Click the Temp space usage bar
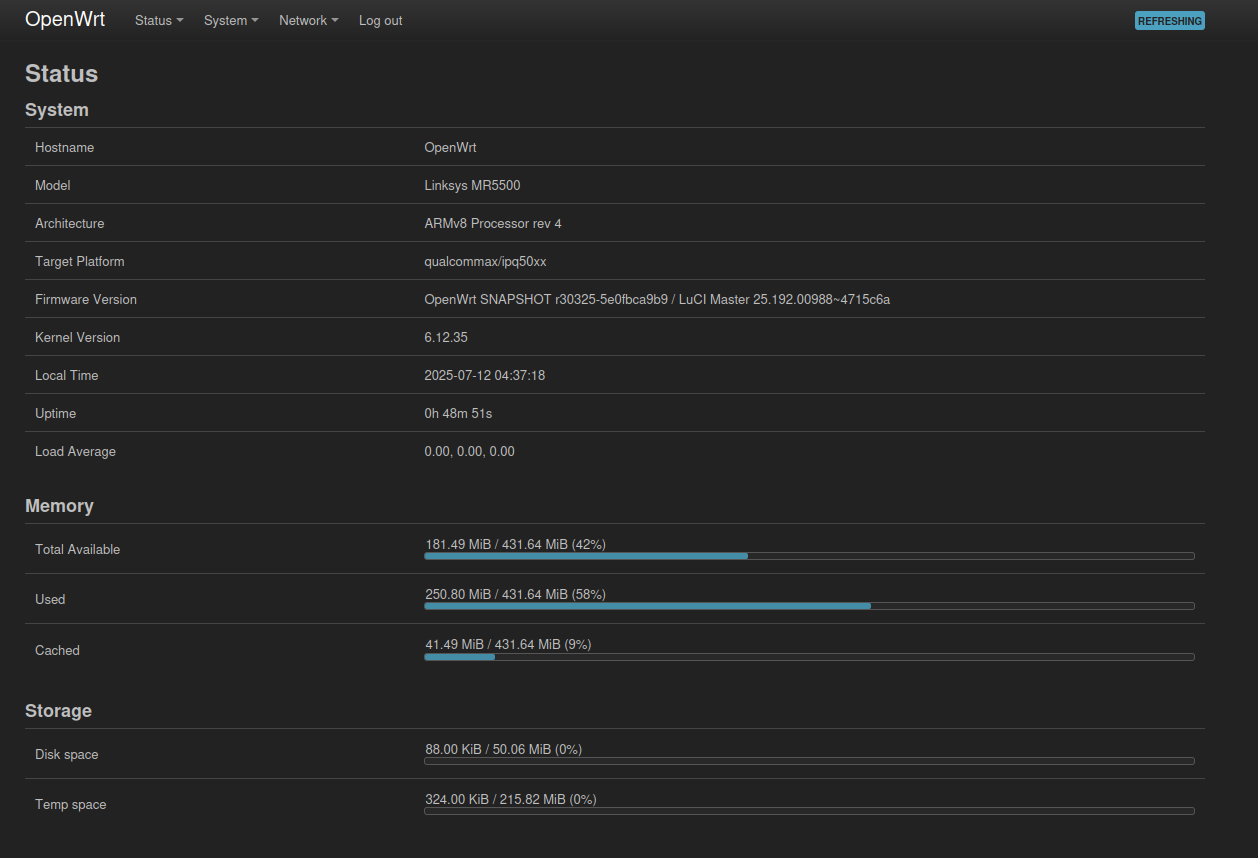This screenshot has height=858, width=1258. (x=808, y=810)
